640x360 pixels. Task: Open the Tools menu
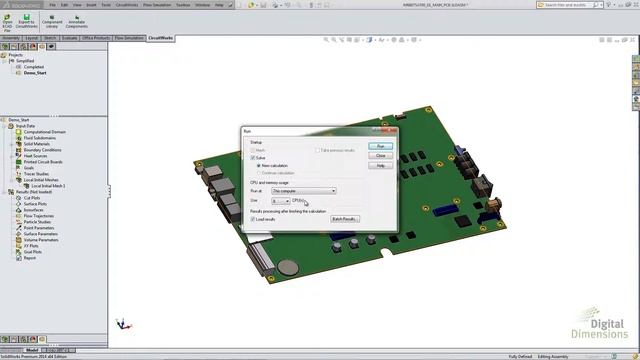pos(106,5)
